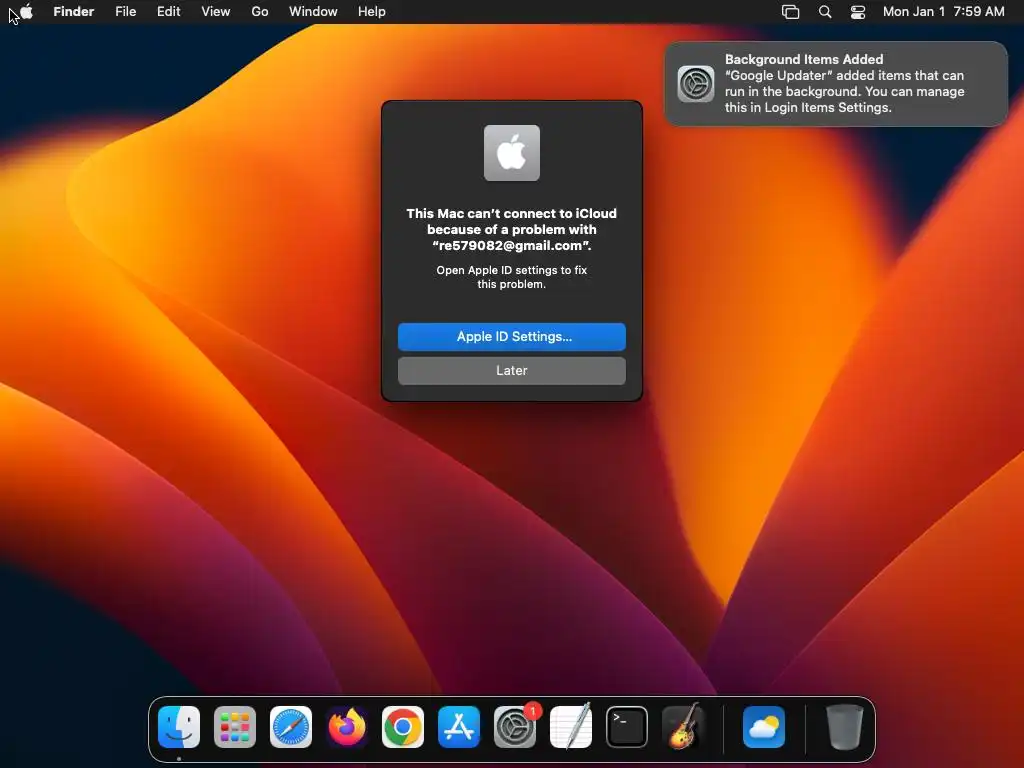Open Control Center from the menu bar

(857, 12)
